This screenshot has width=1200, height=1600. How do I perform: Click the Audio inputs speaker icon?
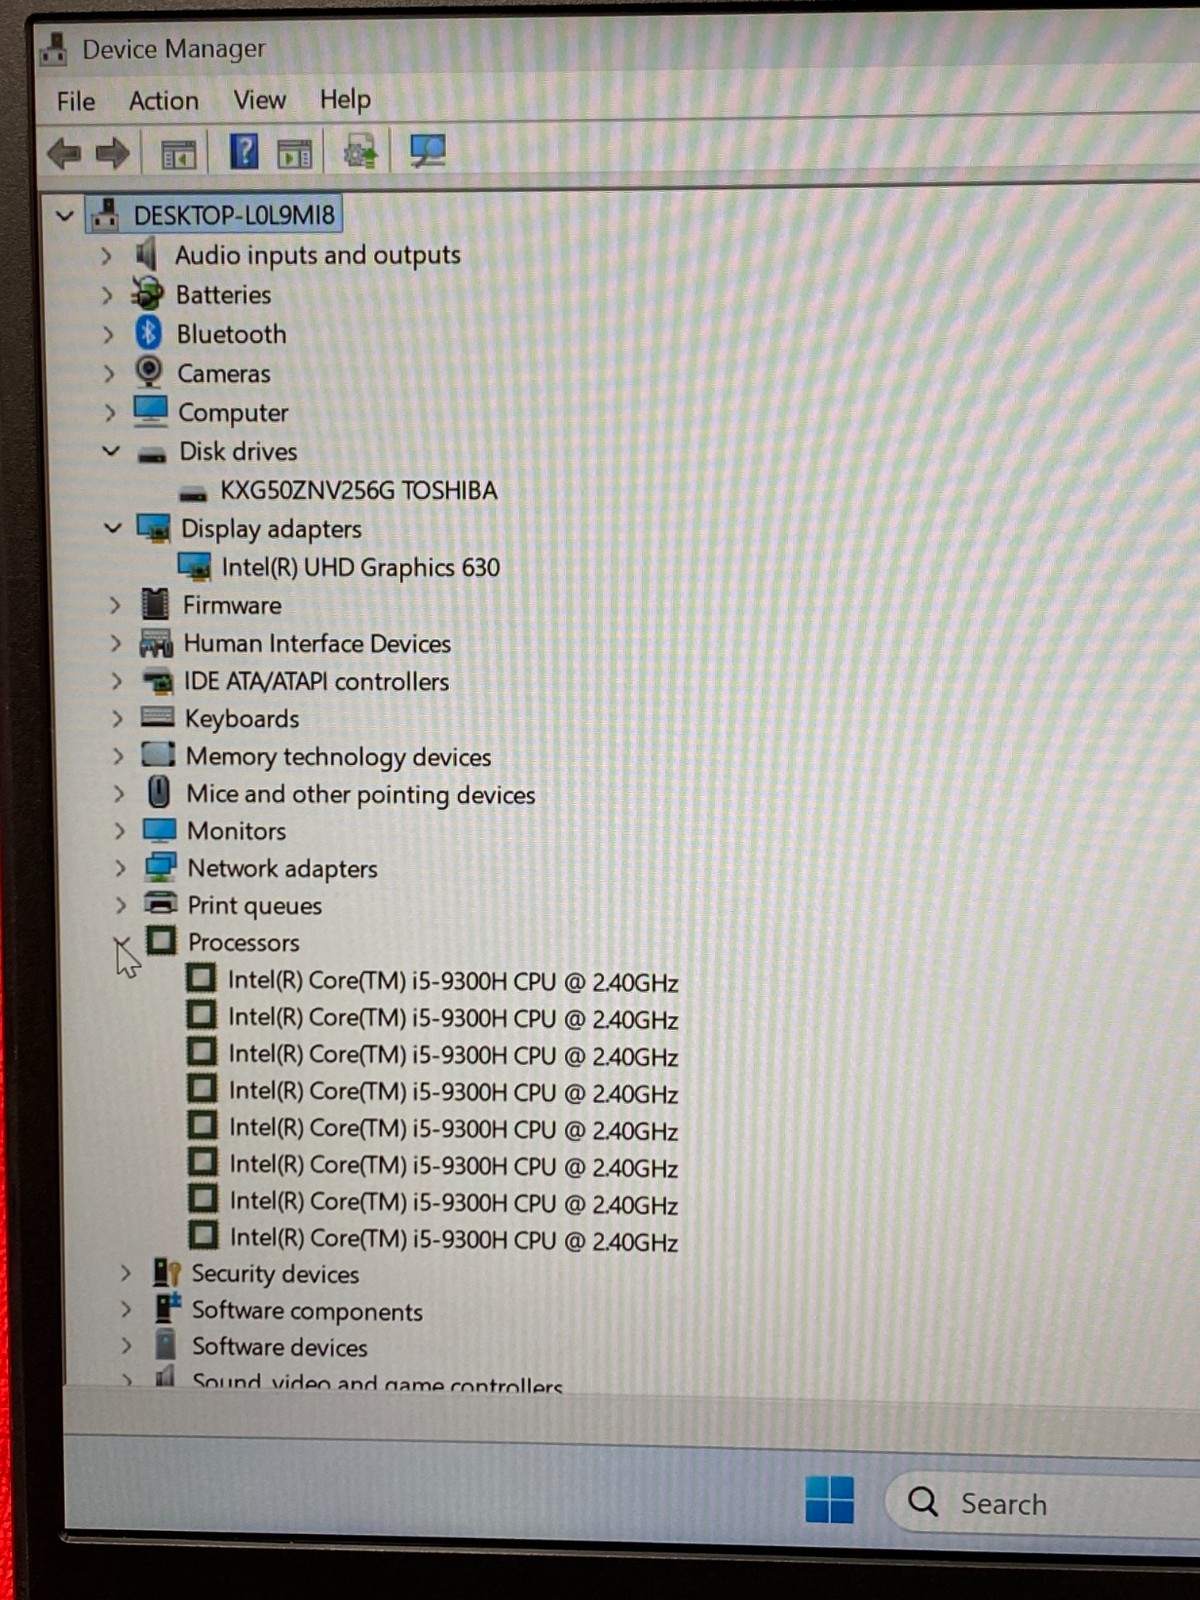pyautogui.click(x=147, y=254)
